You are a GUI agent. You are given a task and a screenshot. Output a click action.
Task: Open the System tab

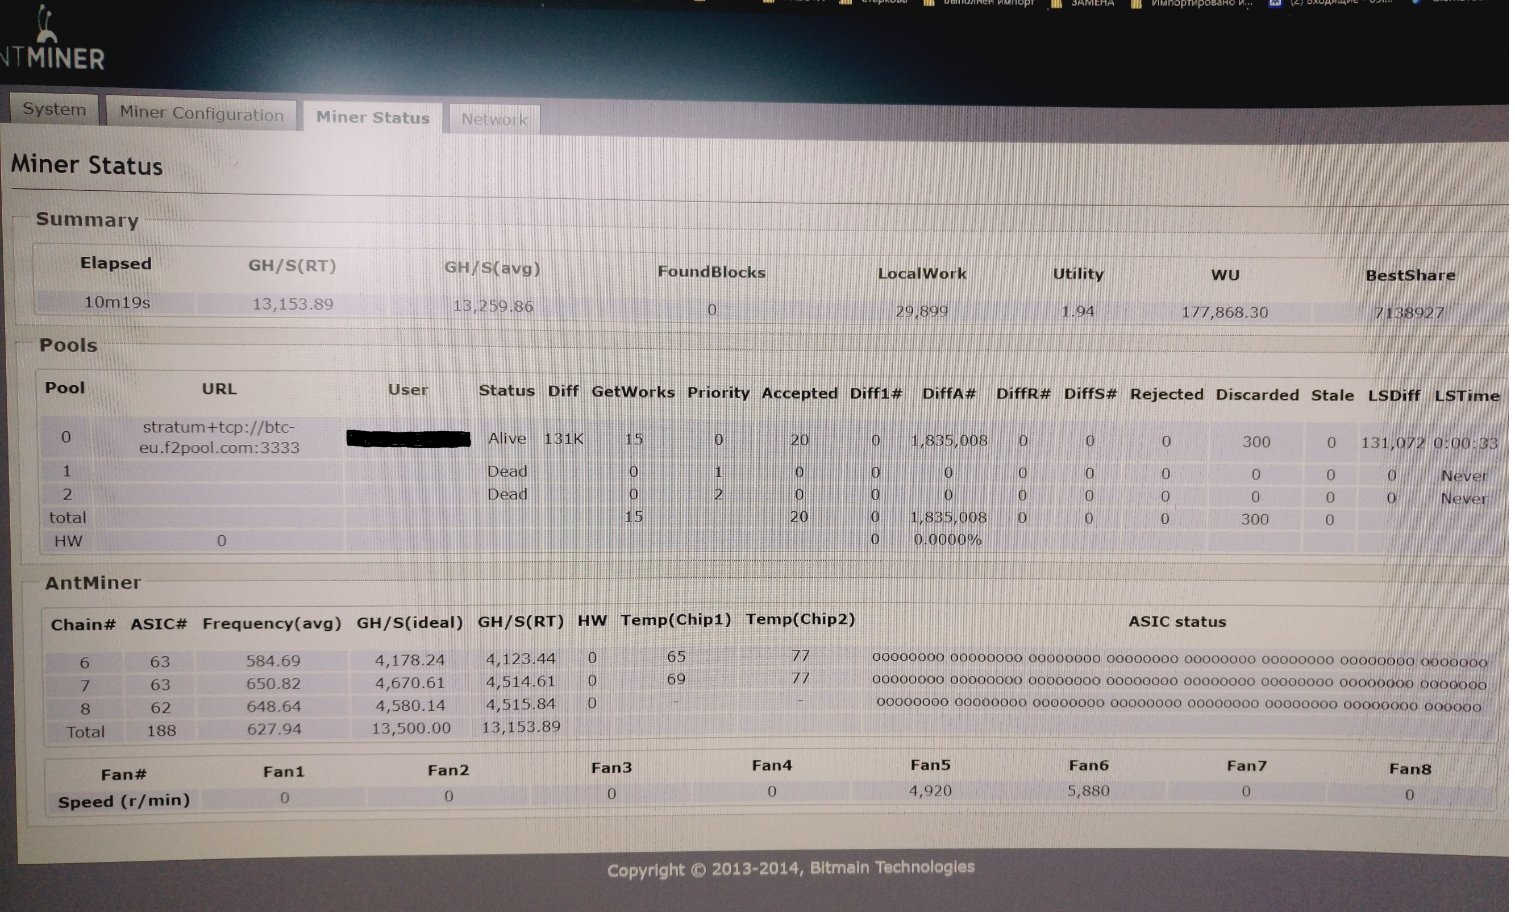(54, 109)
